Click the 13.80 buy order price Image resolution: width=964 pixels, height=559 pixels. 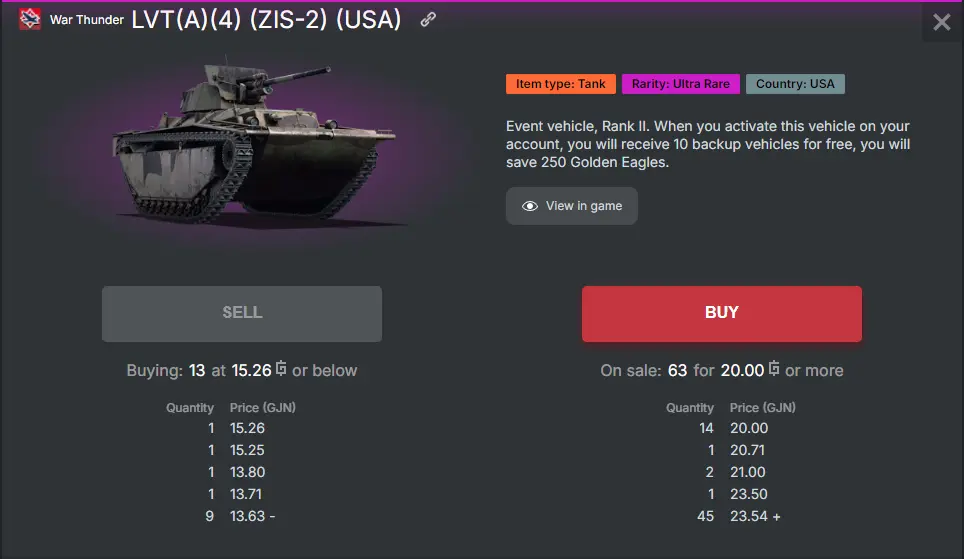click(x=247, y=472)
